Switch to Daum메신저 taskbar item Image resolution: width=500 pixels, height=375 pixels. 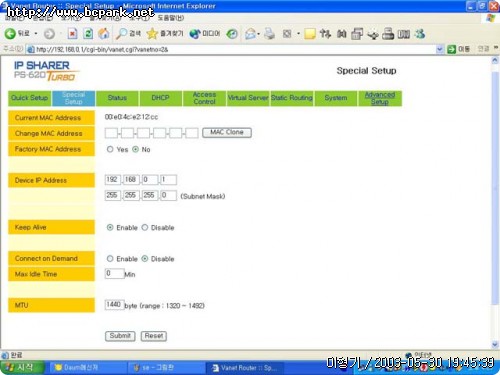click(88, 367)
